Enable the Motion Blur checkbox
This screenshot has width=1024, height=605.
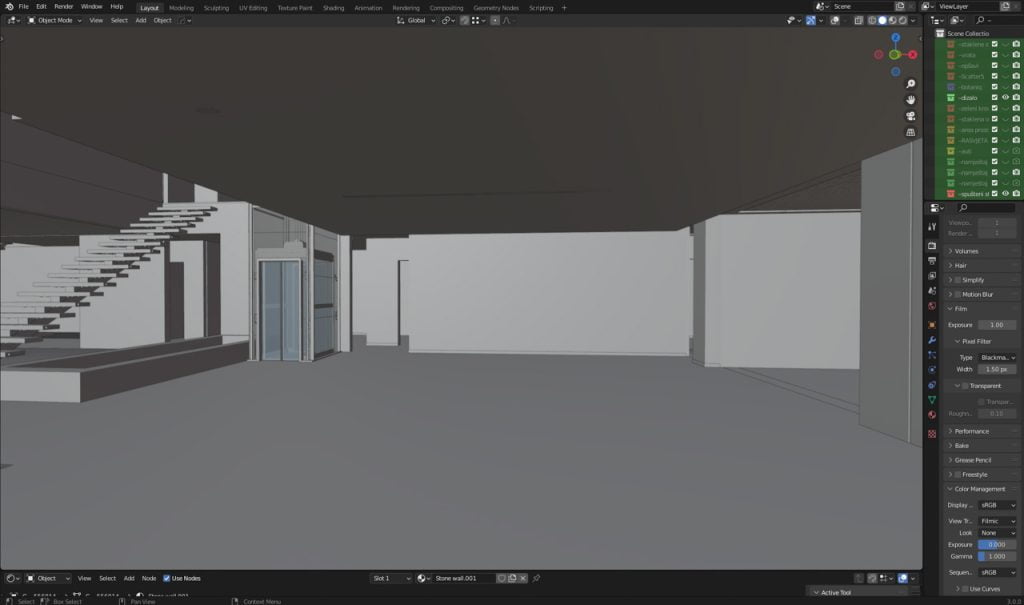[954, 294]
